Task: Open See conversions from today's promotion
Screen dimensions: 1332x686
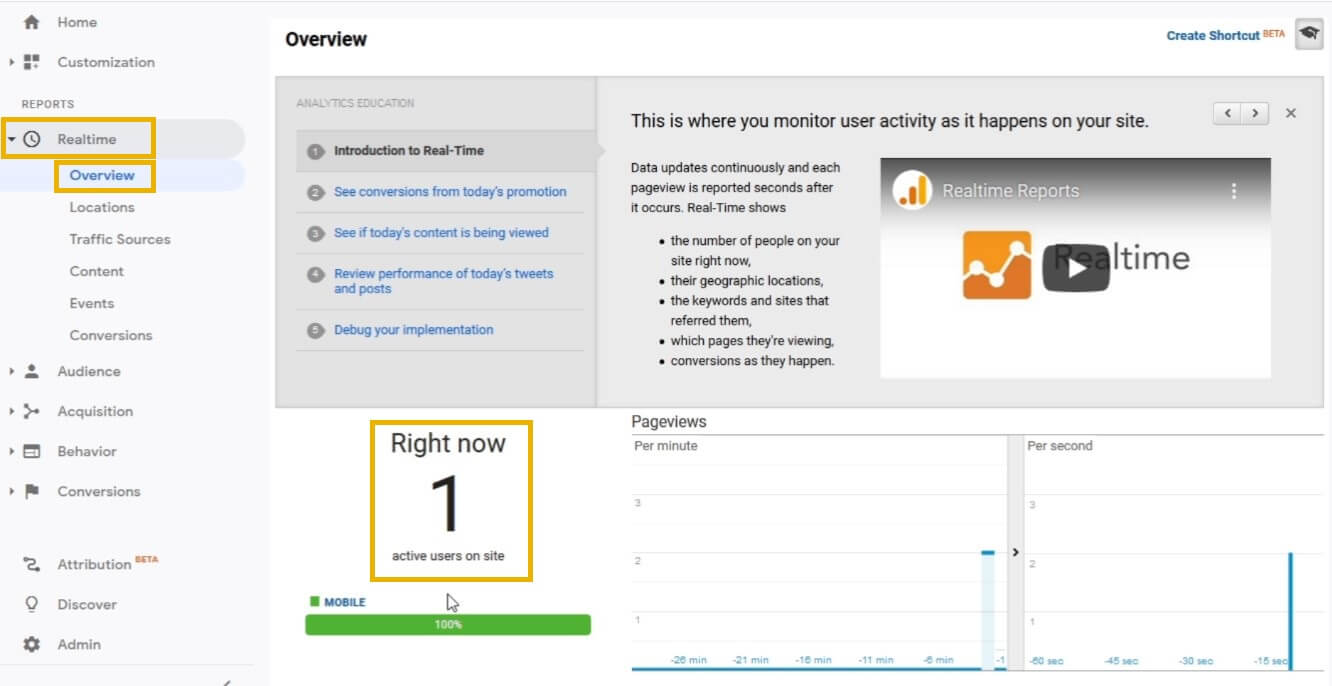Action: (450, 192)
